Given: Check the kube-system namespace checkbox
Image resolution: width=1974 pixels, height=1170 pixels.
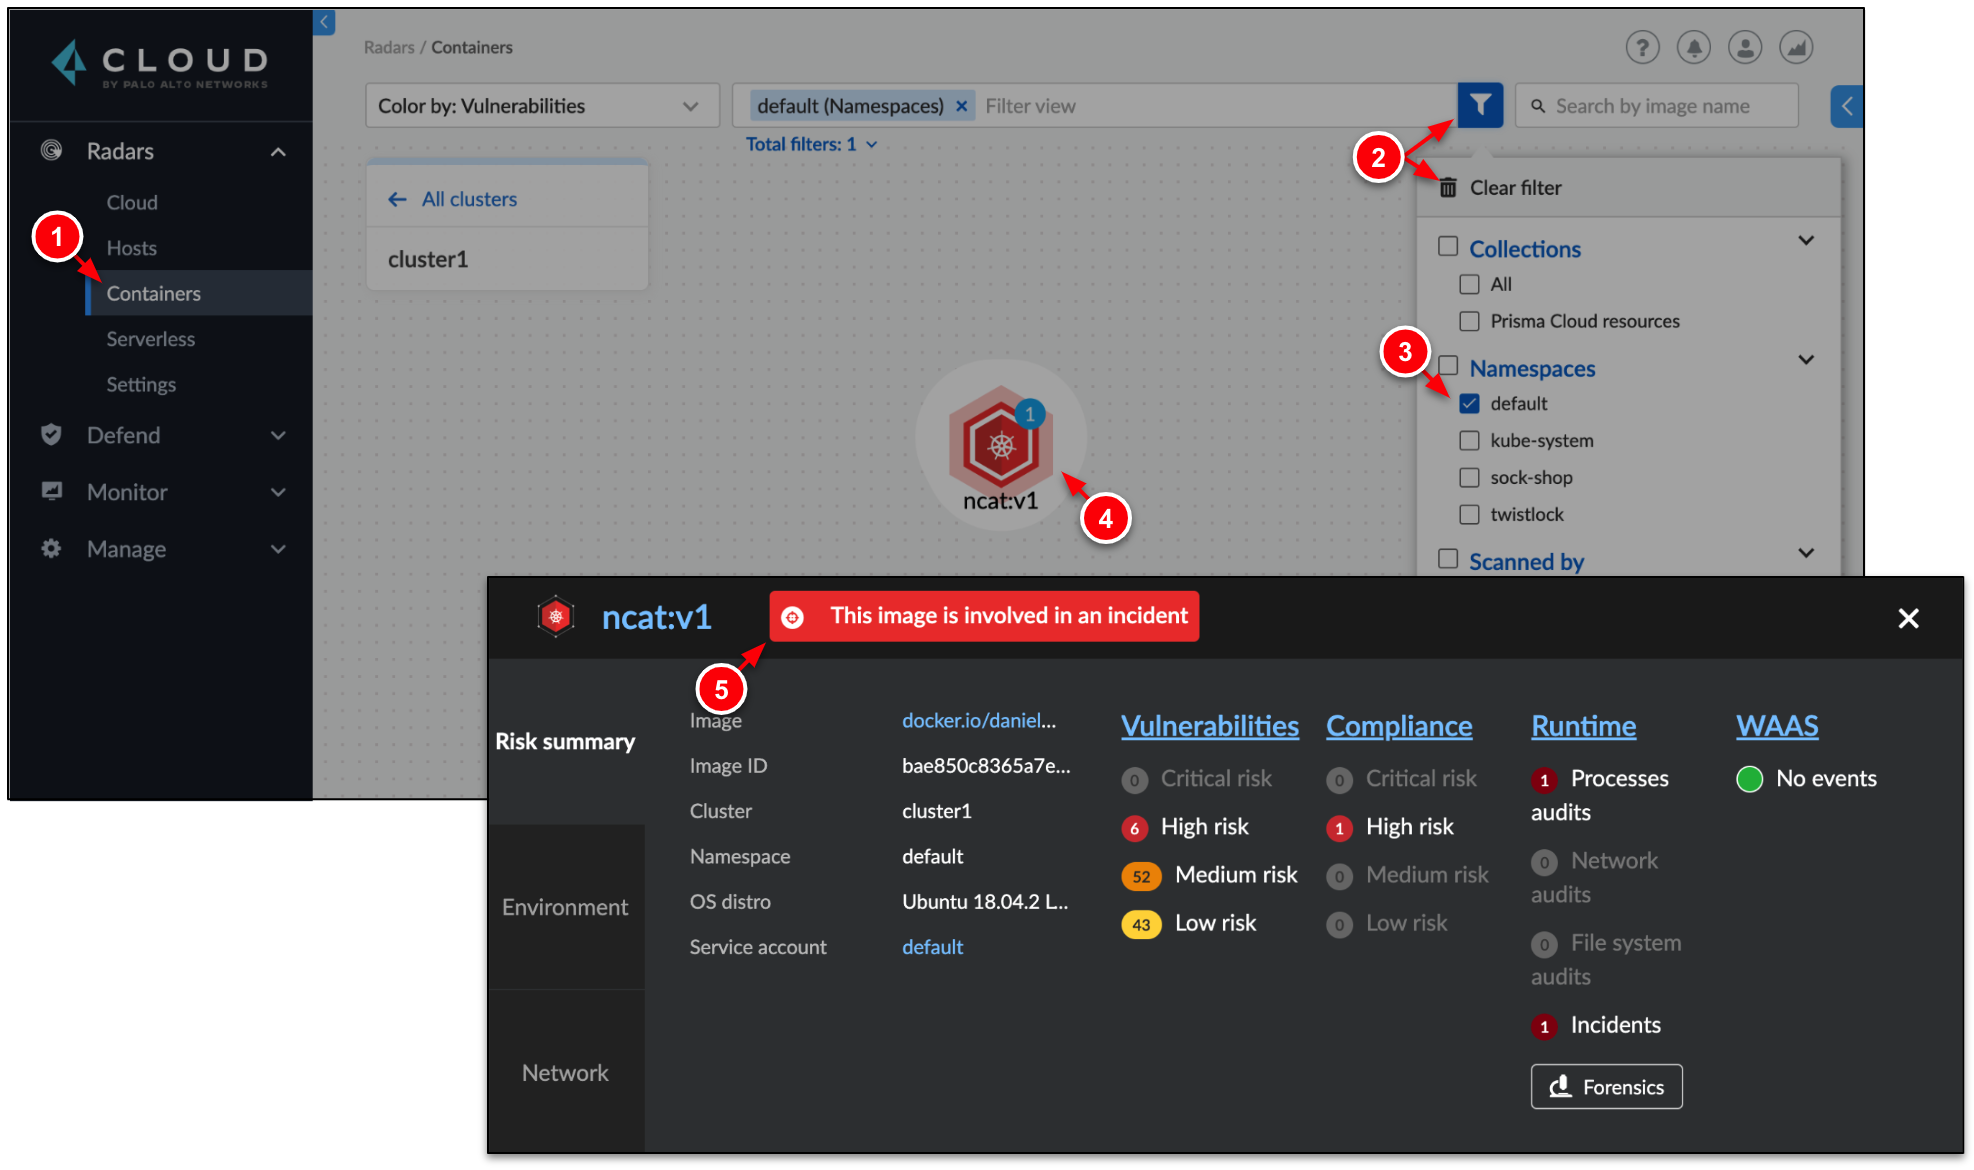Looking at the screenshot, I should (1469, 441).
